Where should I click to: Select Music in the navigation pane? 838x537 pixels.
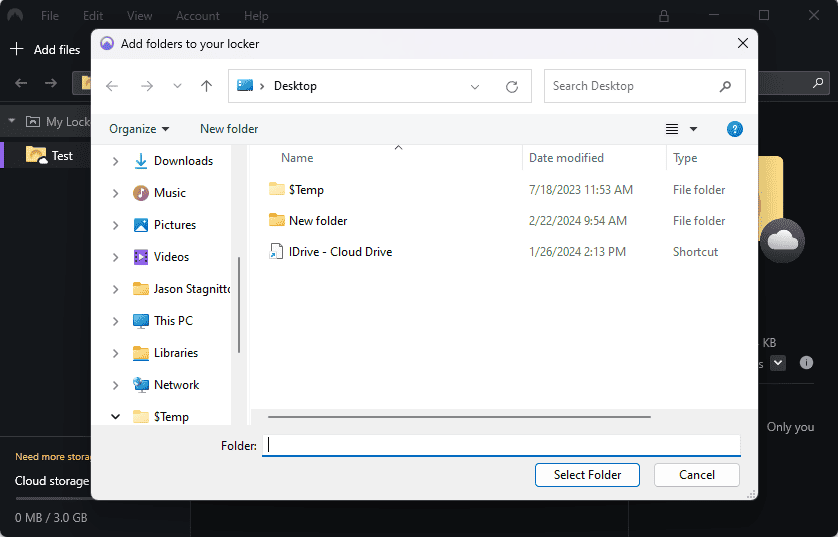click(159, 193)
